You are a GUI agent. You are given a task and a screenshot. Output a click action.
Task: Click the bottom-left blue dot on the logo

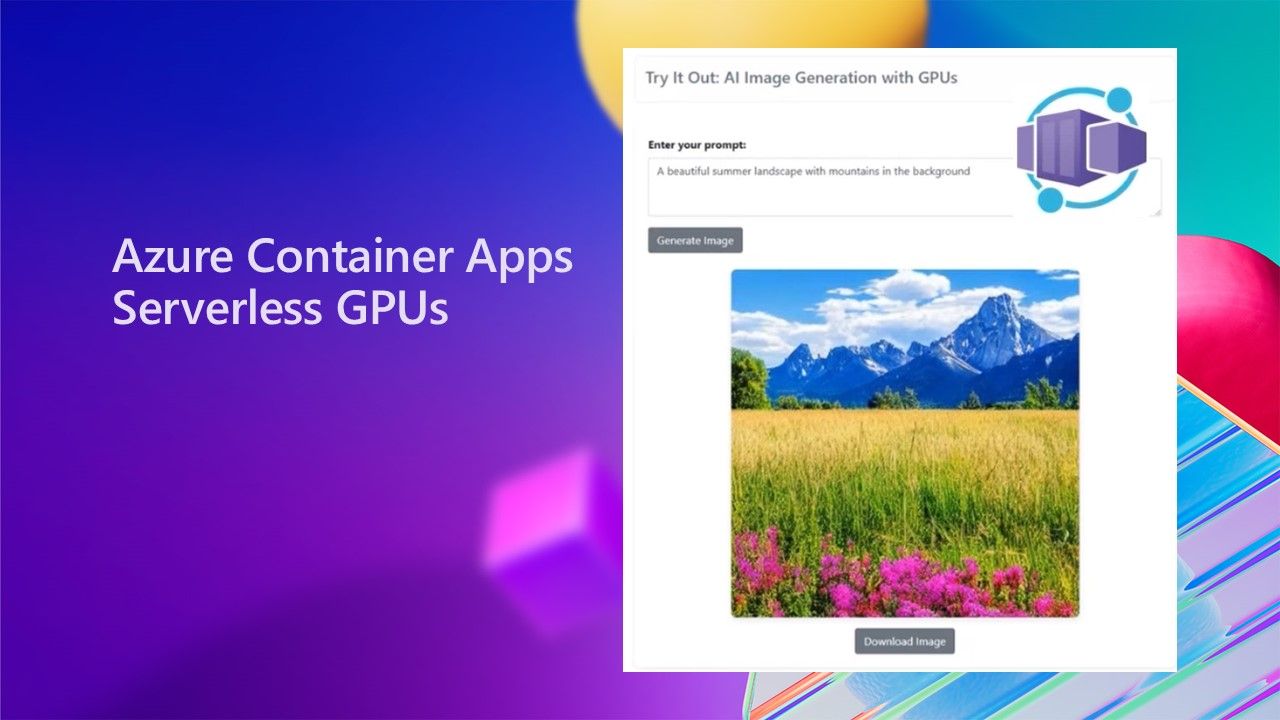[x=1049, y=198]
